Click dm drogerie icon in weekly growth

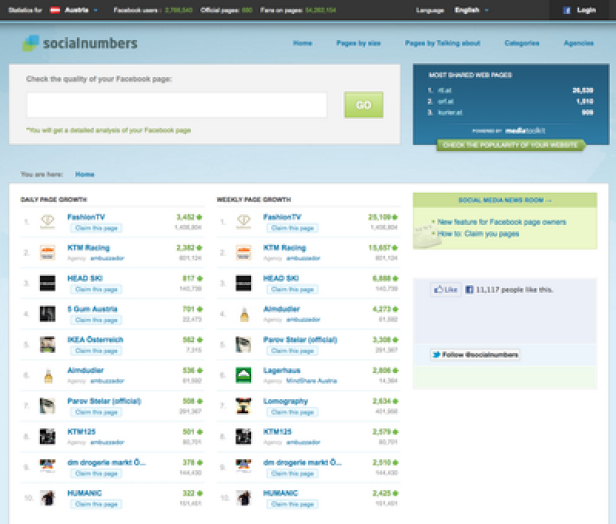pyautogui.click(x=244, y=467)
